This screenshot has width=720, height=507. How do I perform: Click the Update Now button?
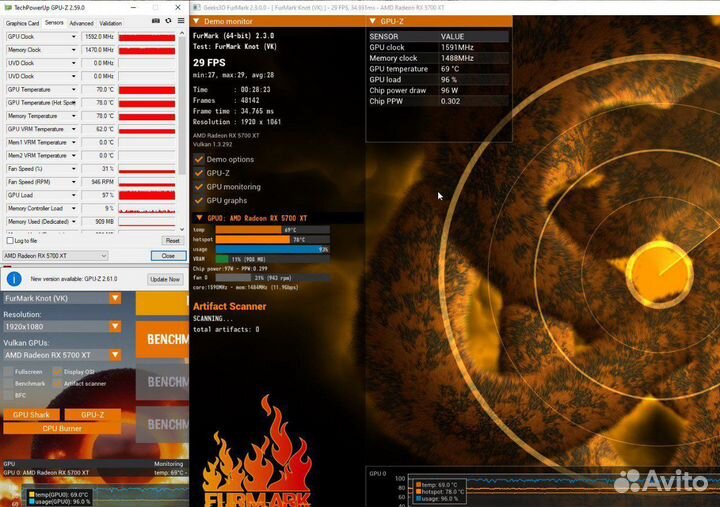tap(165, 279)
